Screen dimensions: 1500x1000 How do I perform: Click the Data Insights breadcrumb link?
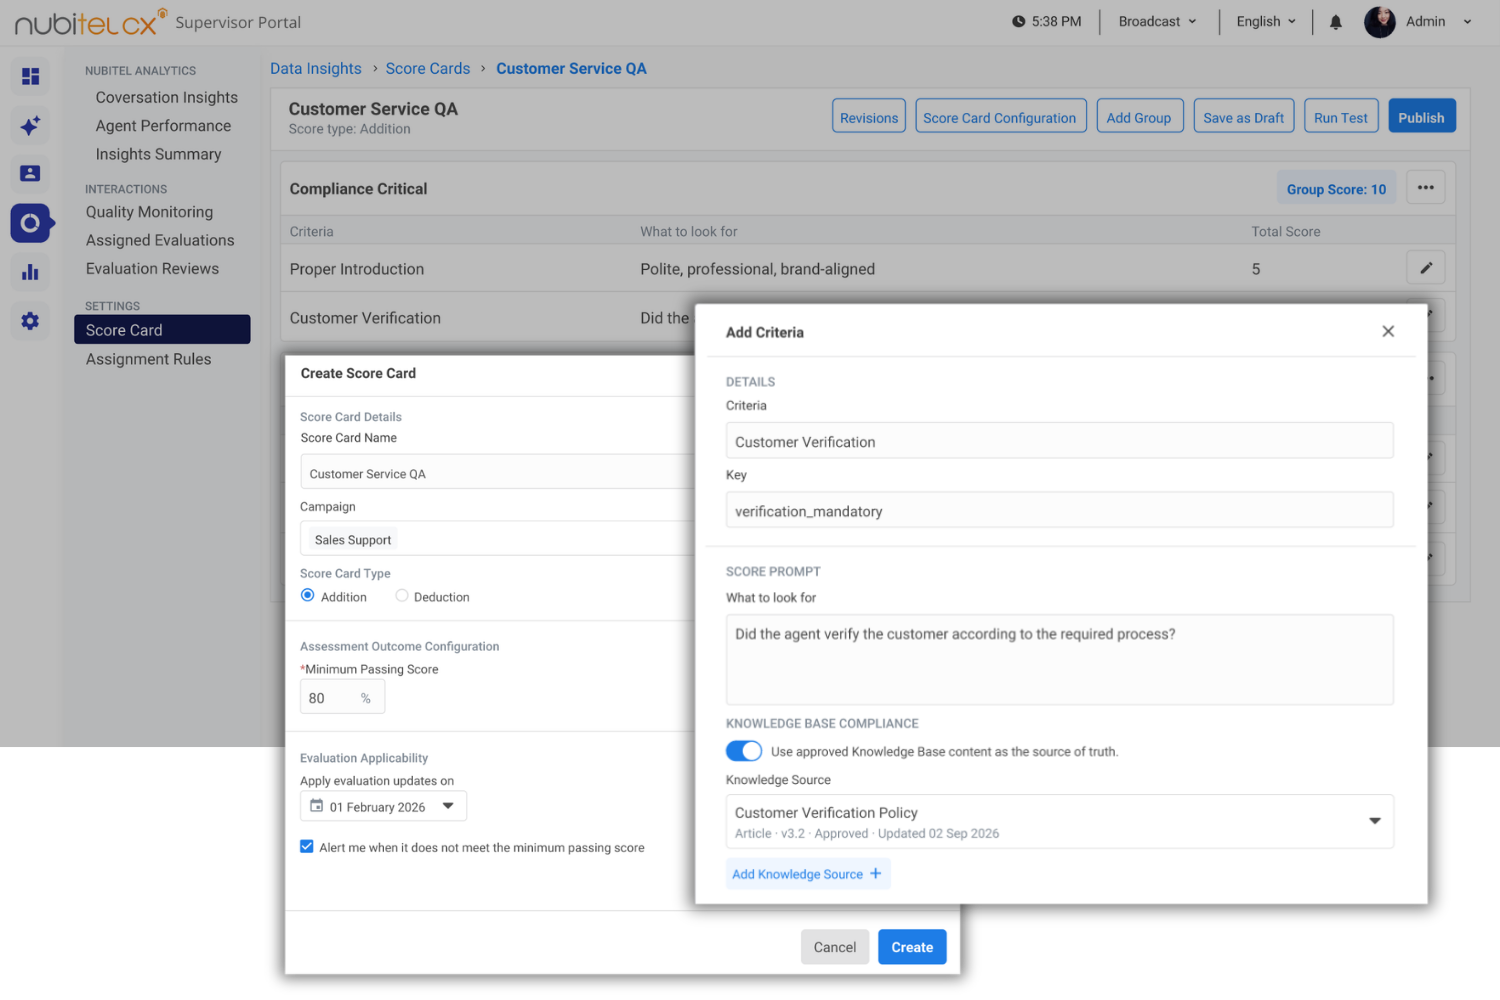316,68
